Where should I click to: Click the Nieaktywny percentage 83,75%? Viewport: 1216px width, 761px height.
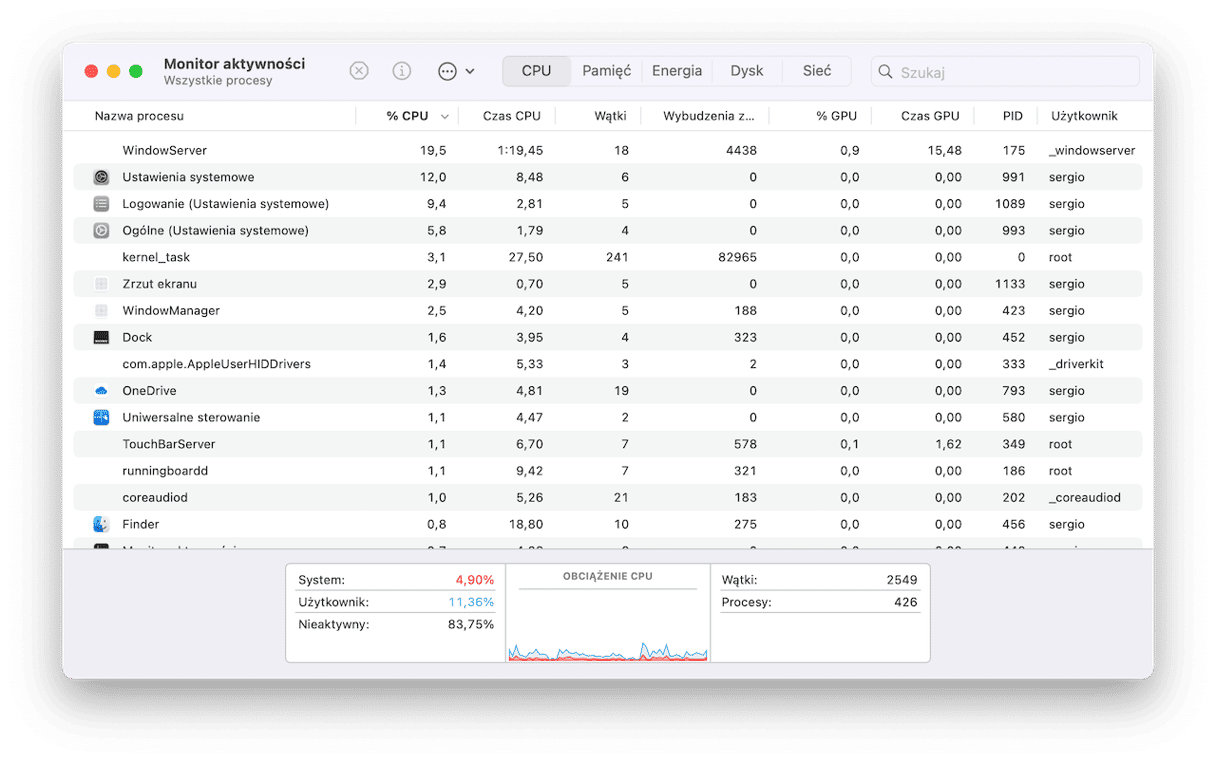[471, 625]
